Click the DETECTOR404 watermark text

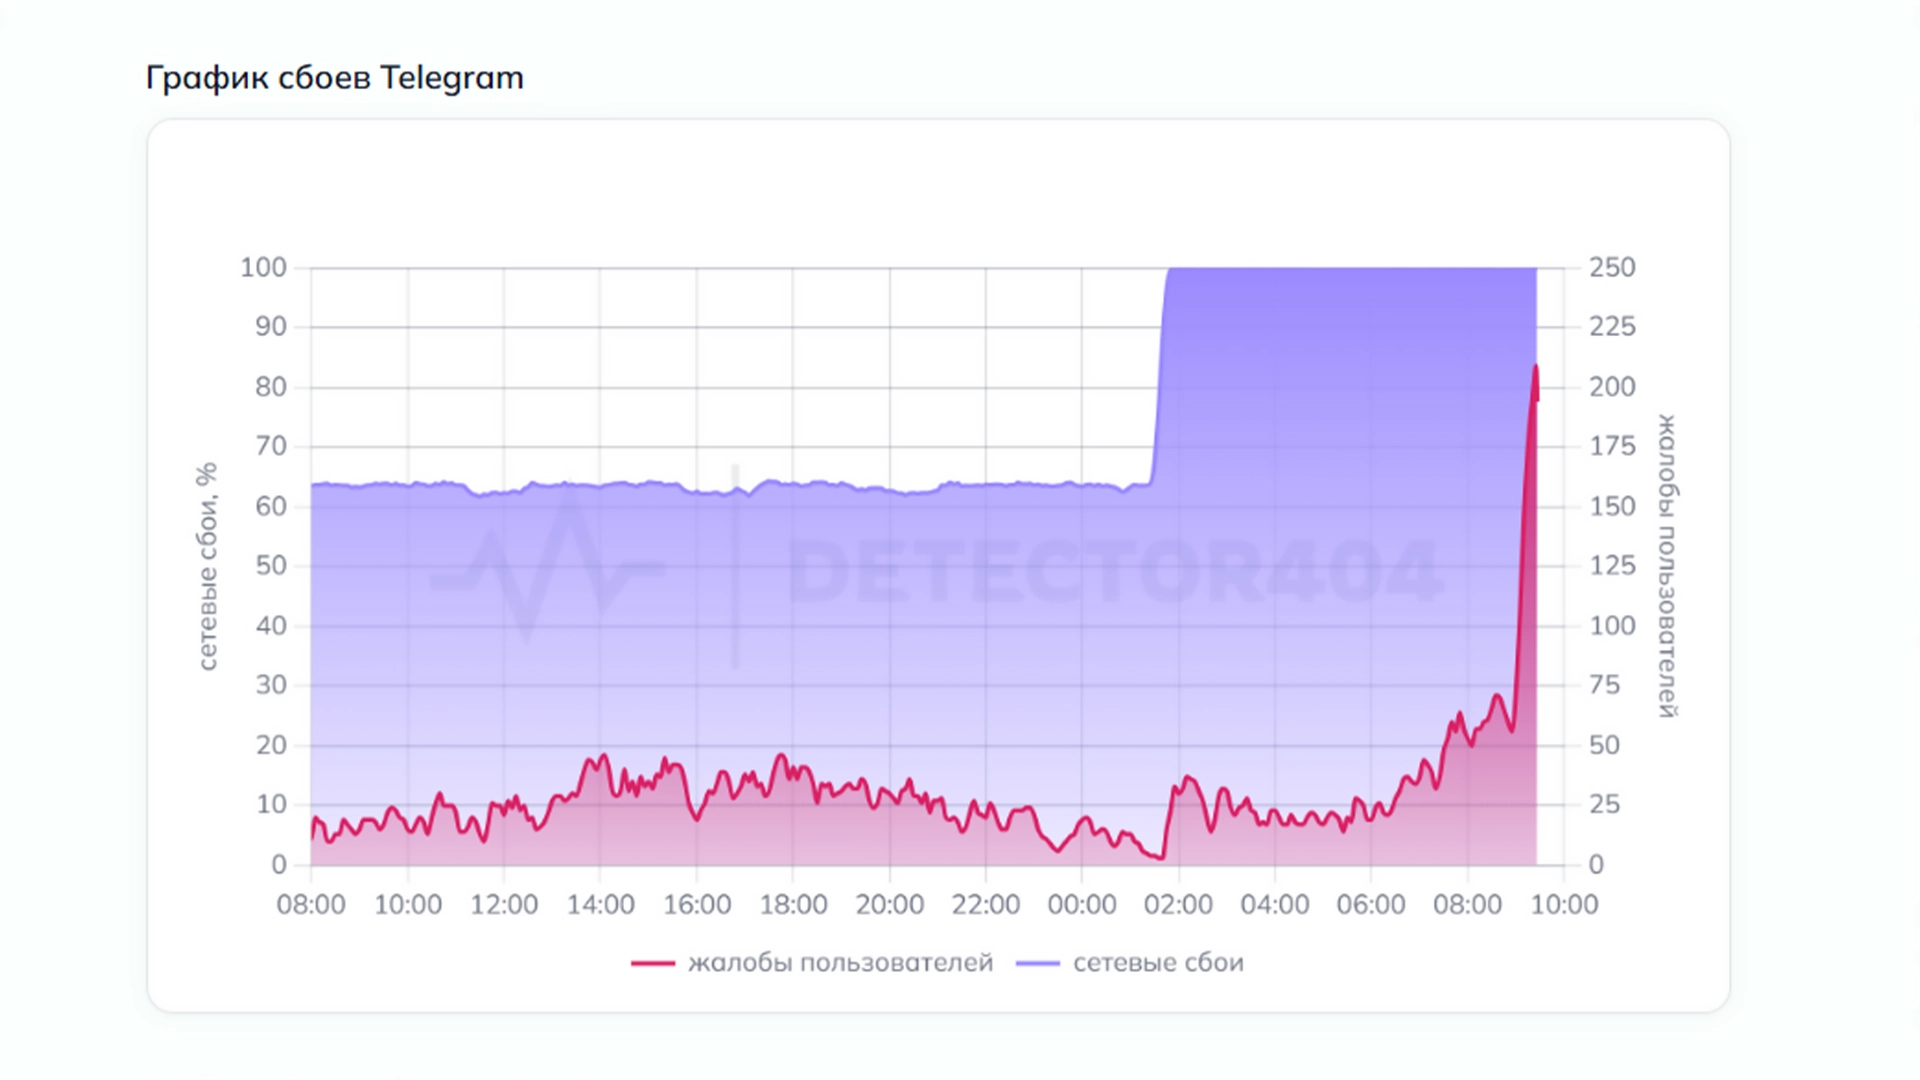click(x=1115, y=572)
